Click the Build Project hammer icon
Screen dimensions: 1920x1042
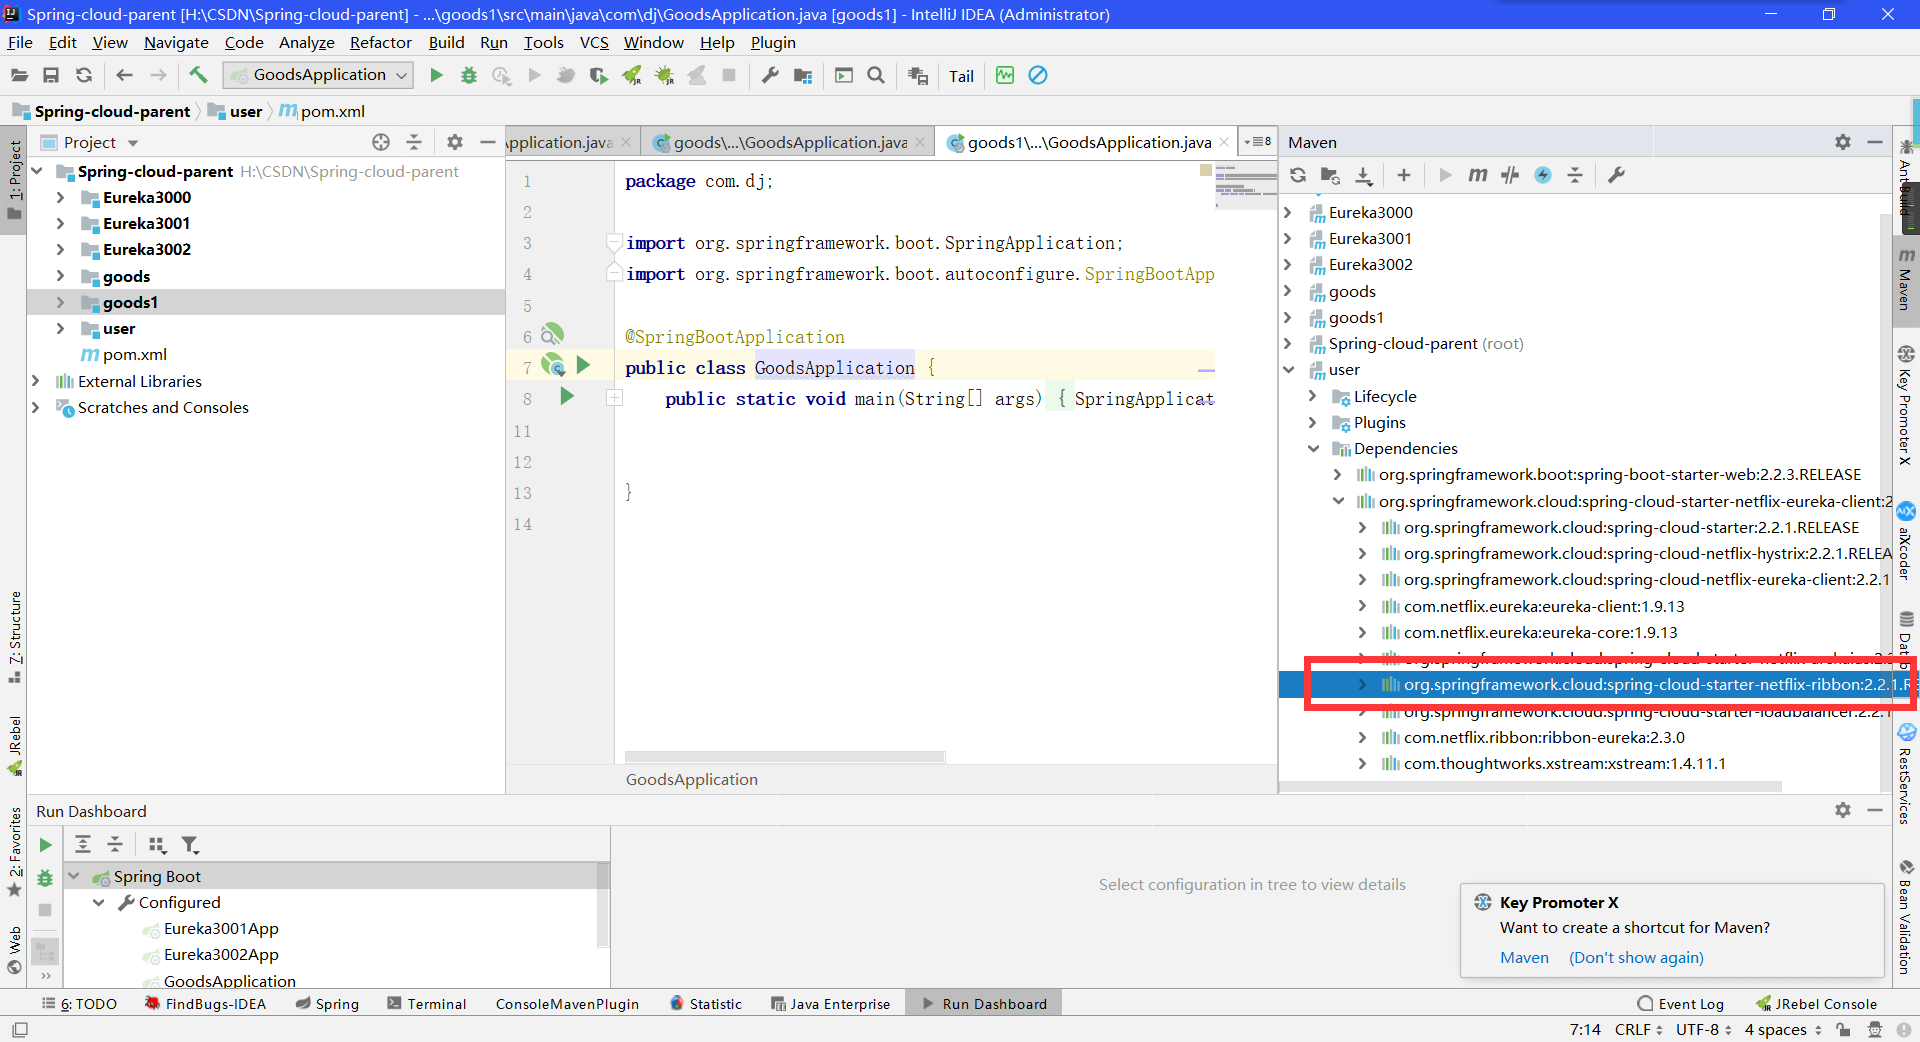coord(198,75)
